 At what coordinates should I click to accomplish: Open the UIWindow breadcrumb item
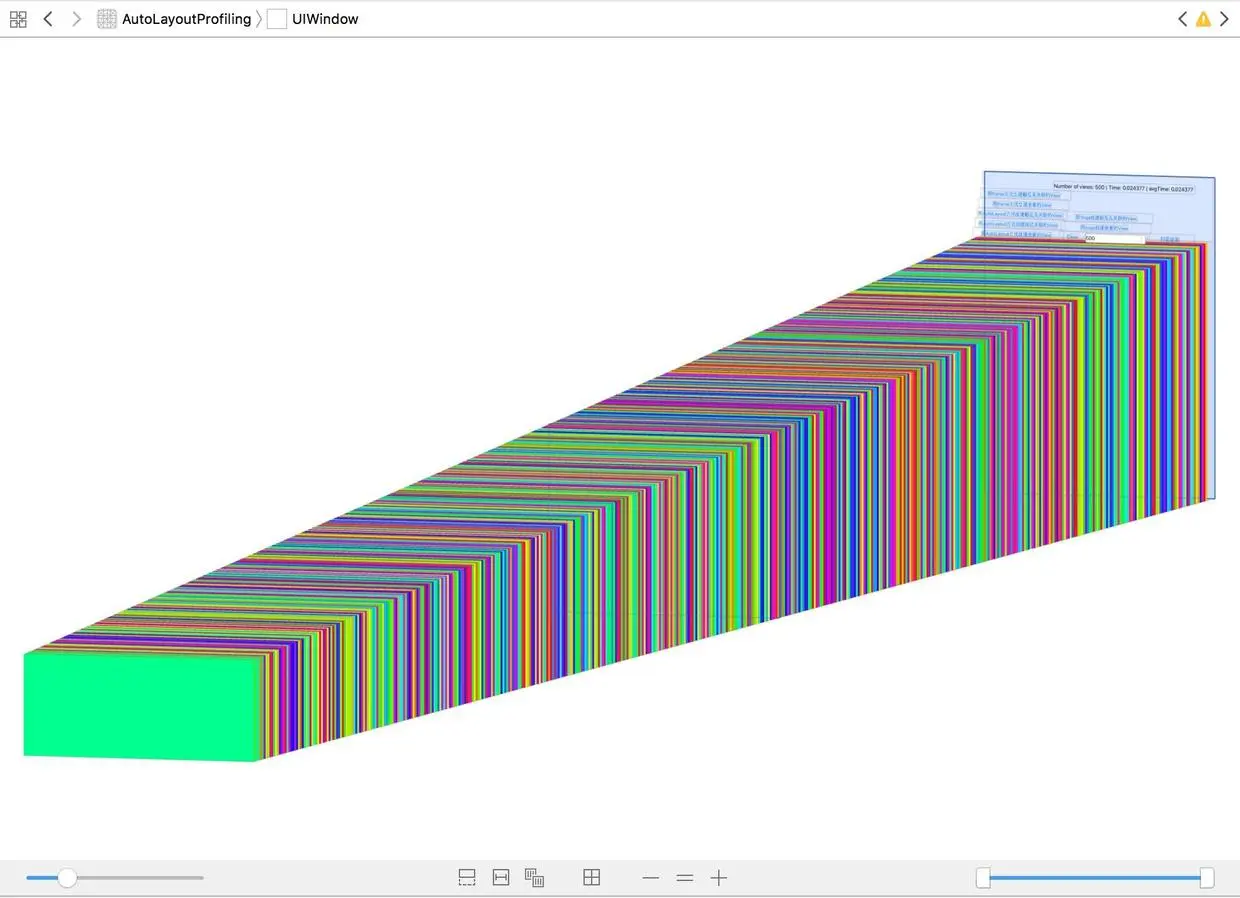(313, 19)
